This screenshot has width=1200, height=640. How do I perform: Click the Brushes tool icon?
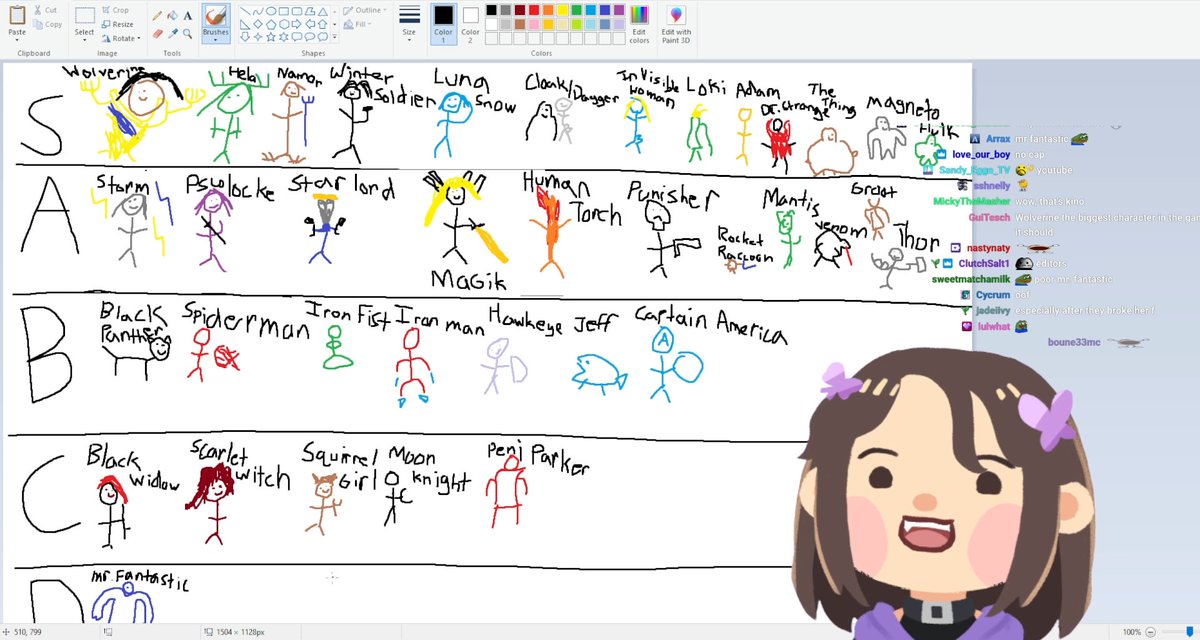tap(215, 16)
